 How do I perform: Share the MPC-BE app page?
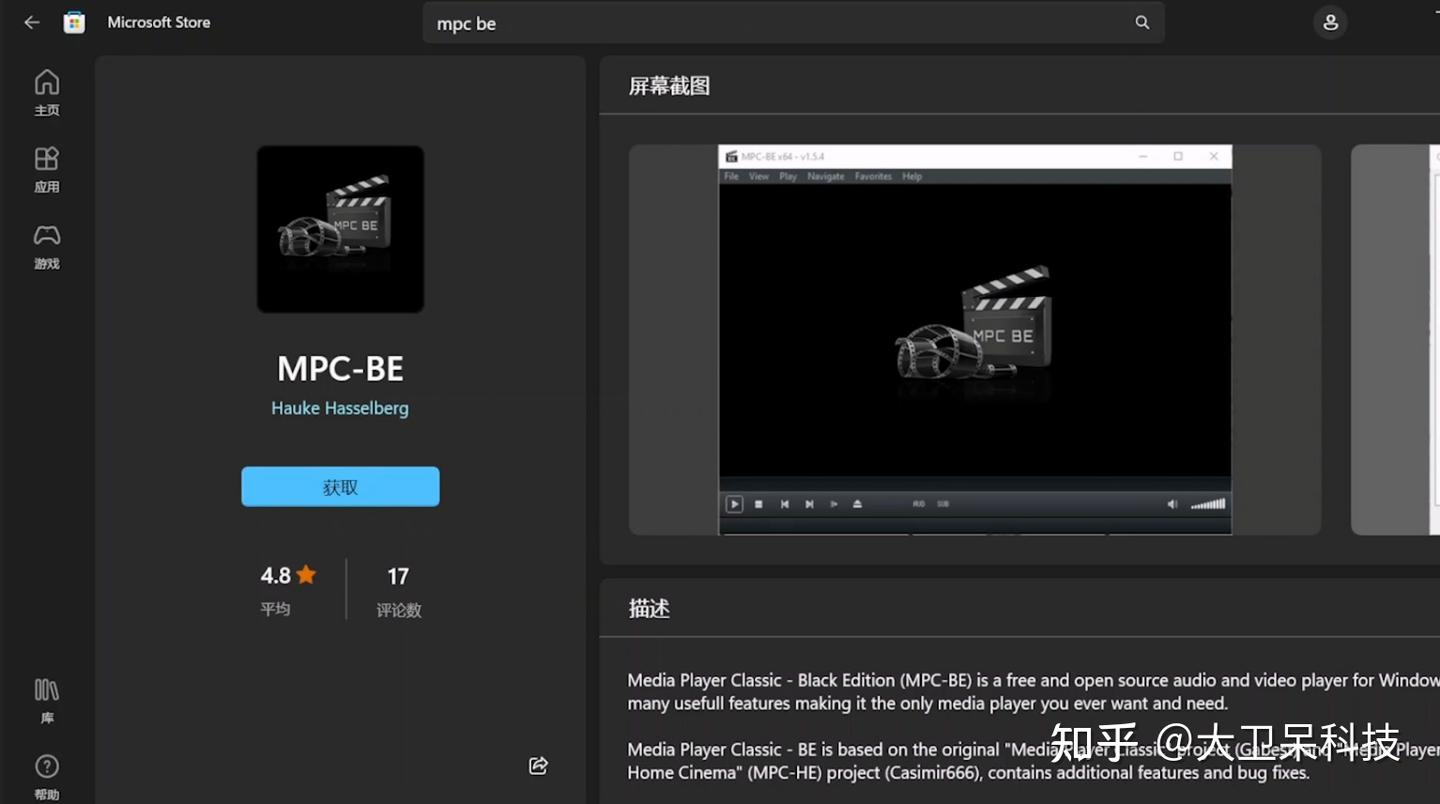click(538, 765)
